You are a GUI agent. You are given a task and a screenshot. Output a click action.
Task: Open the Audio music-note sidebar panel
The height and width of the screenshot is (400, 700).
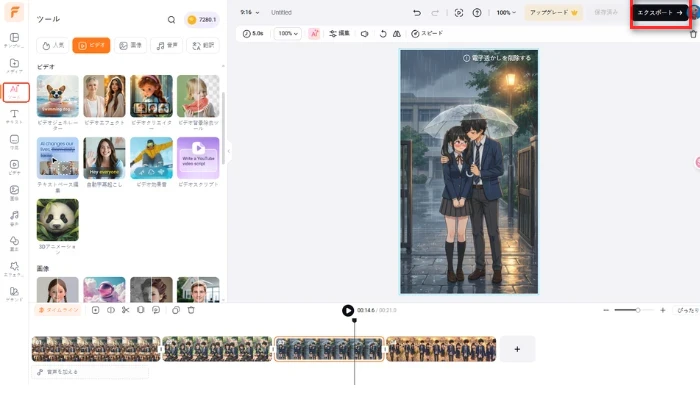tap(14, 218)
